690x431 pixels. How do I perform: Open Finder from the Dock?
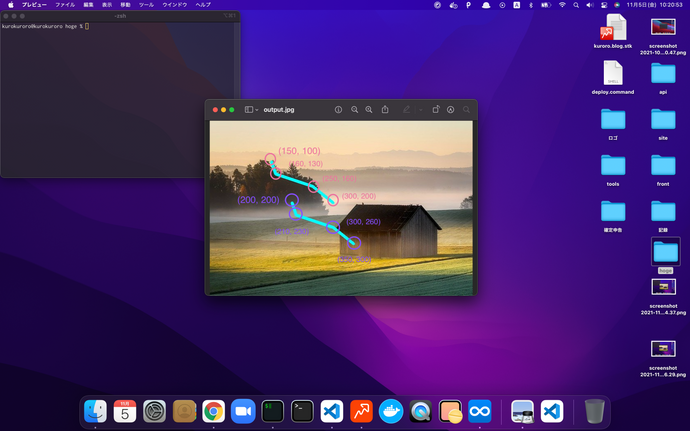(x=95, y=411)
